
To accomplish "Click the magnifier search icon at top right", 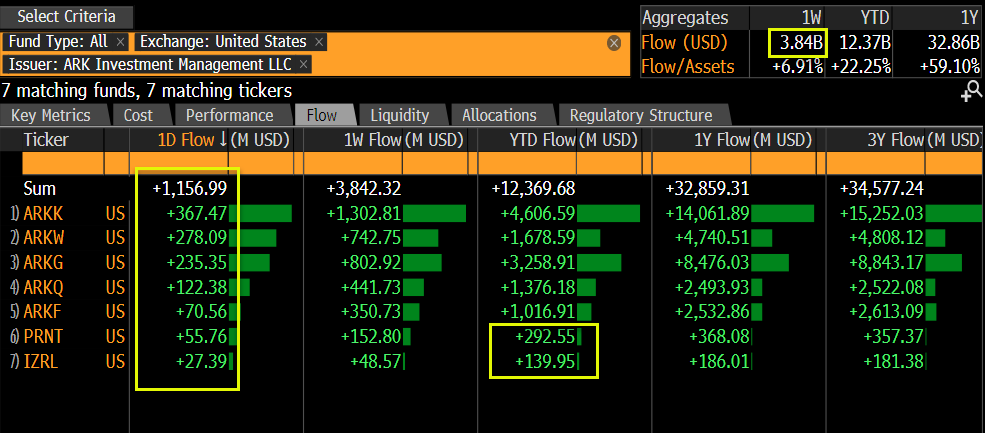I will [970, 92].
